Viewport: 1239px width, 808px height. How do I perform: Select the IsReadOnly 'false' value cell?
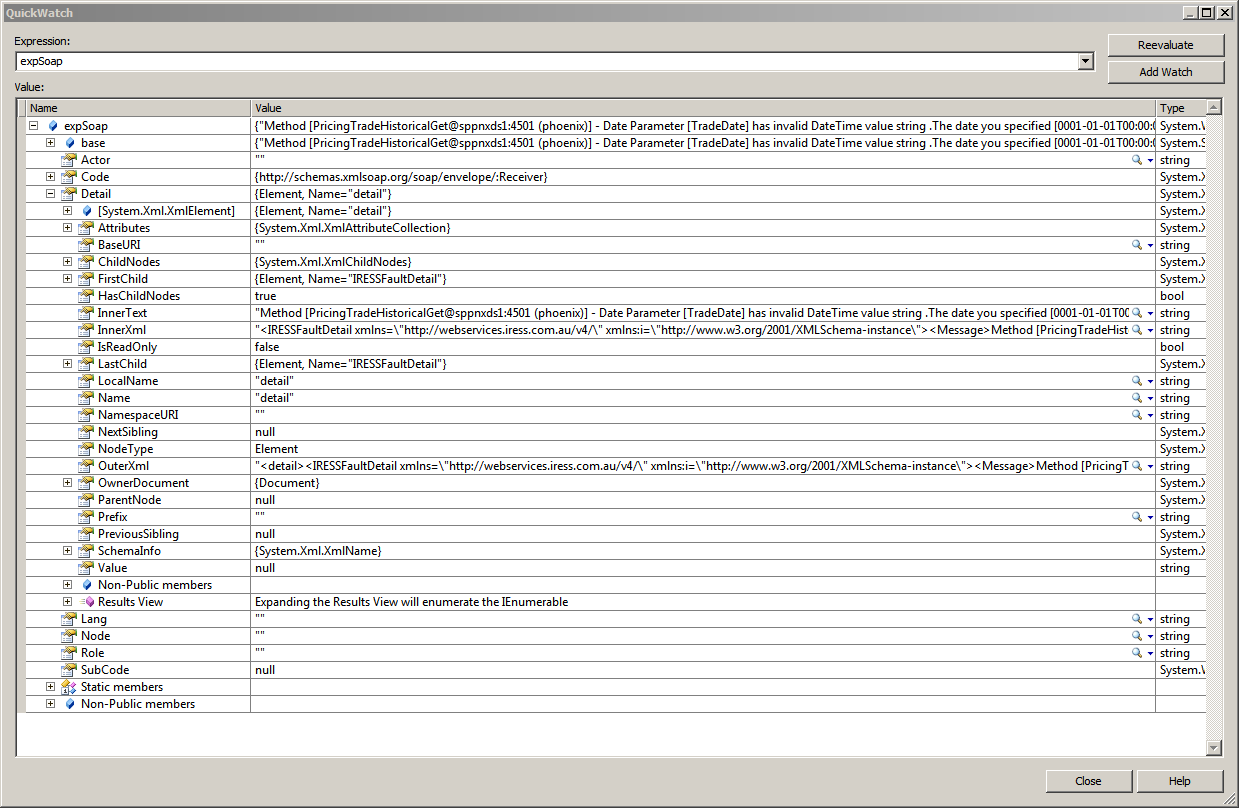click(x=703, y=347)
